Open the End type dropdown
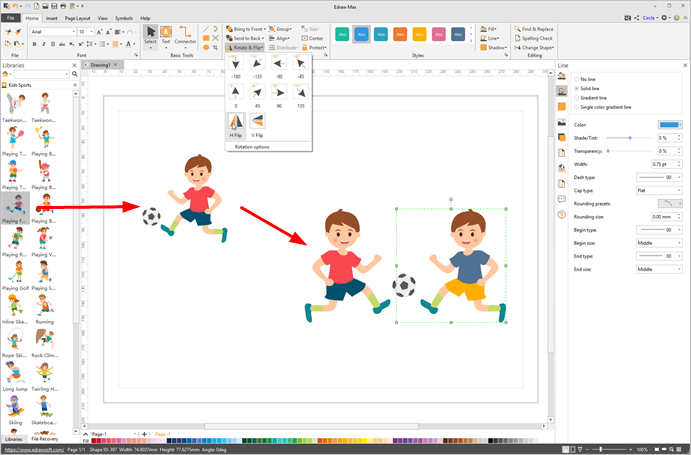 point(659,256)
